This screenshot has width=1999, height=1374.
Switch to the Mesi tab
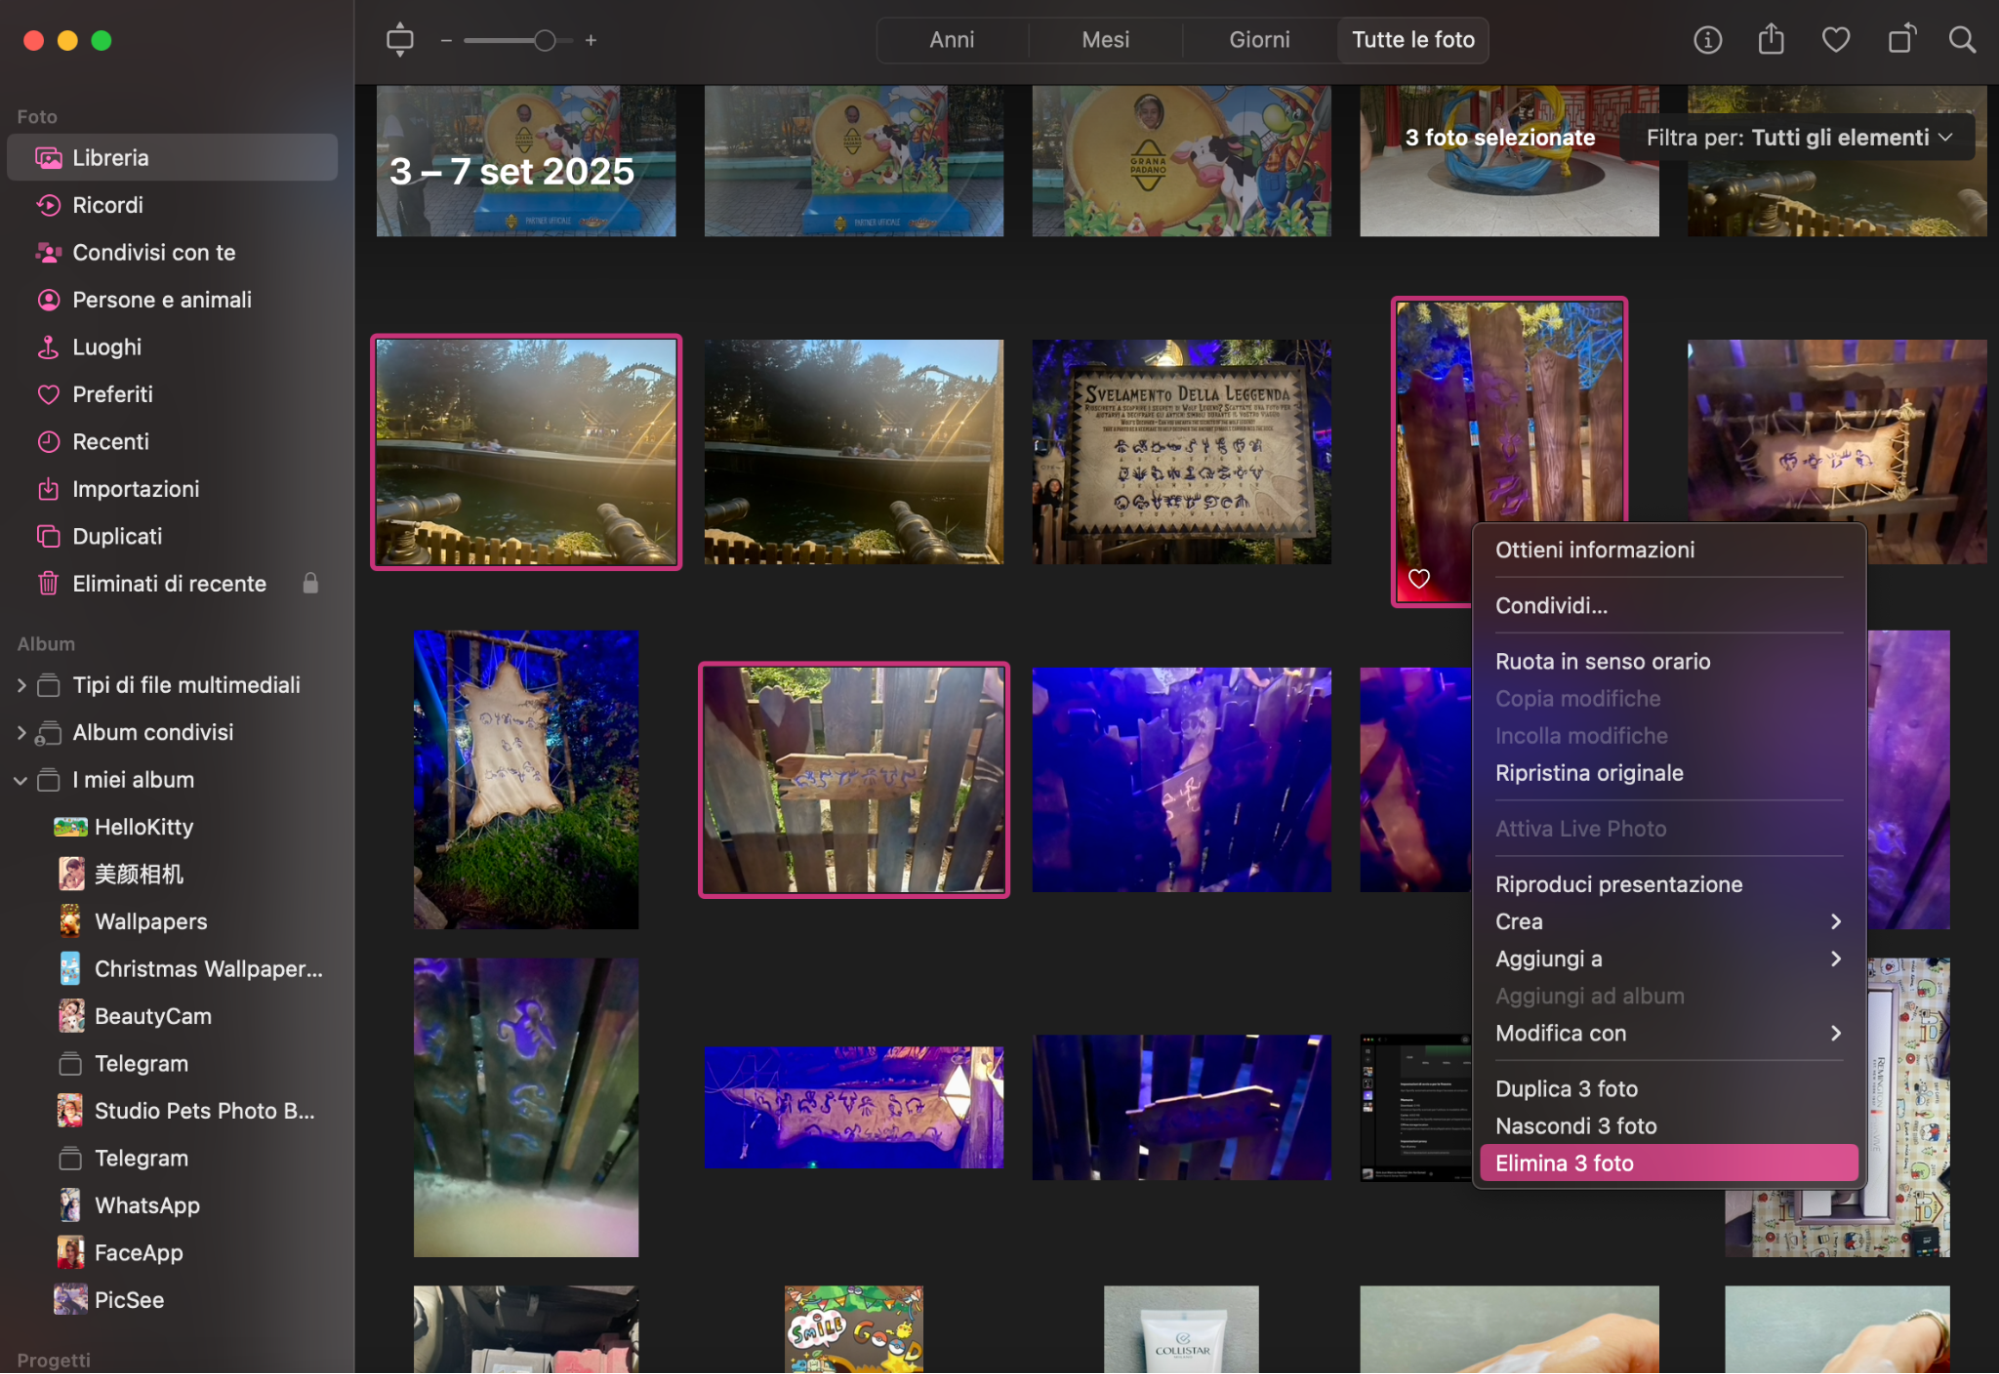[1105, 40]
